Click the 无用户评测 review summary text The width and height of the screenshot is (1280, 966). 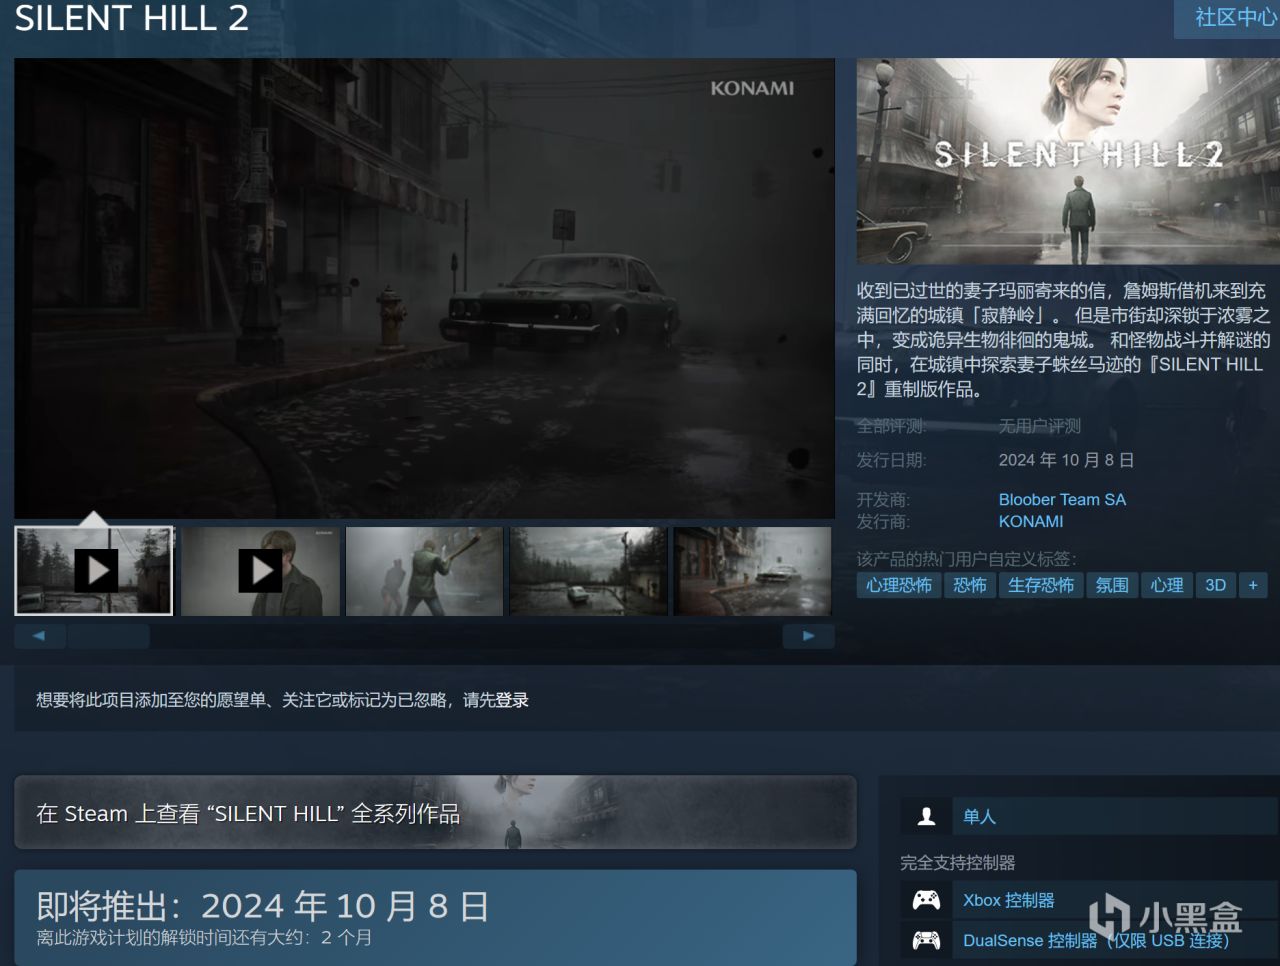(x=1039, y=426)
